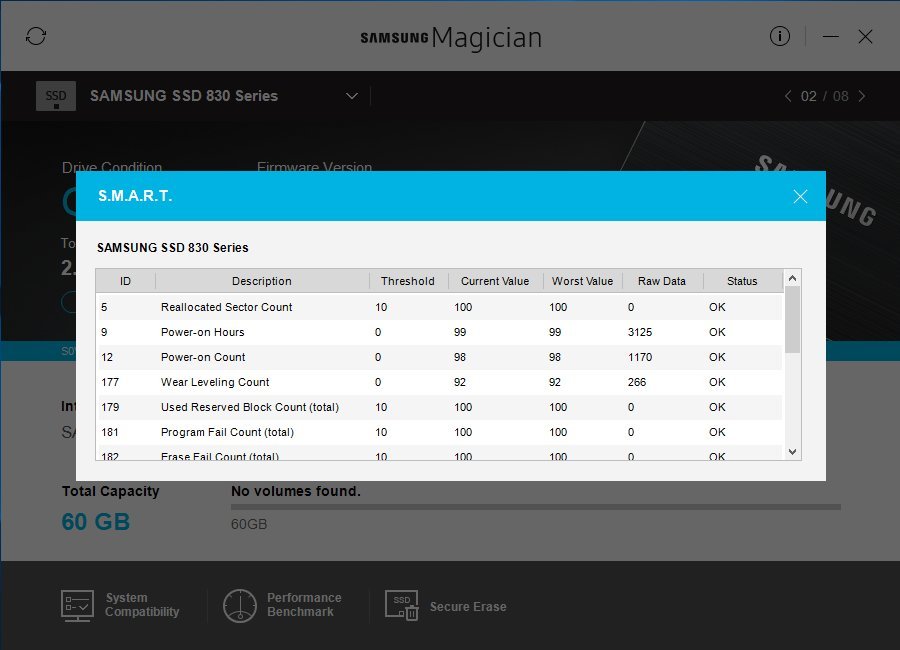Viewport: 900px width, 650px height.
Task: Sort by Worst Value column header
Action: [582, 281]
